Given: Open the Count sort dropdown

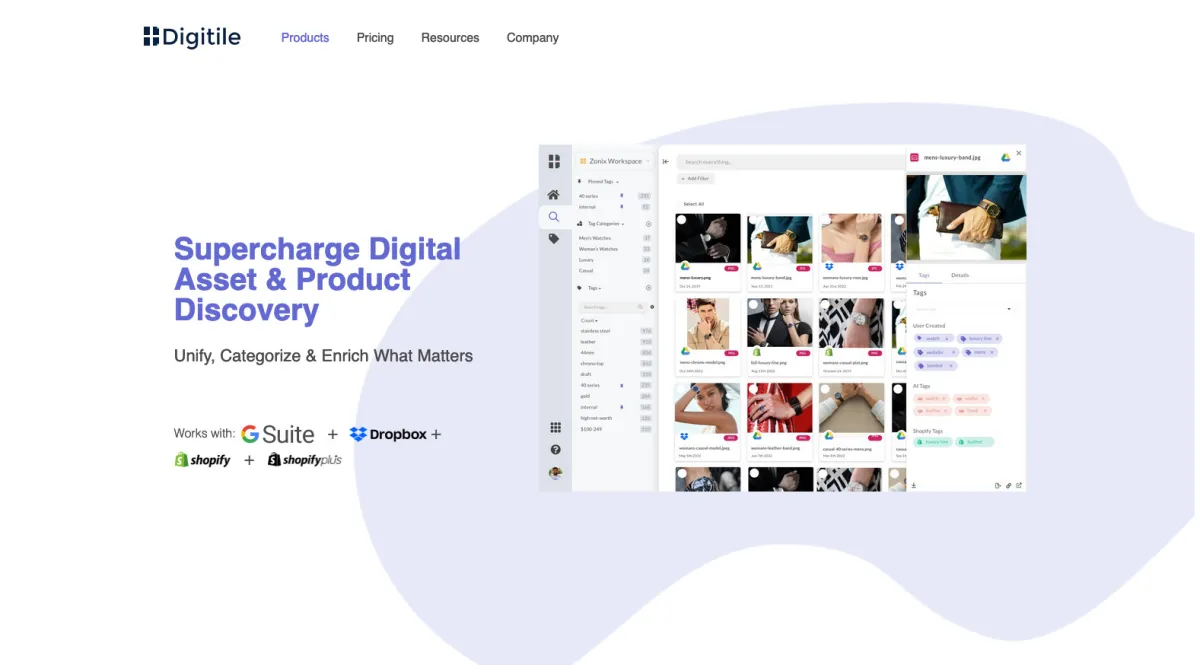Looking at the screenshot, I should click(x=589, y=320).
